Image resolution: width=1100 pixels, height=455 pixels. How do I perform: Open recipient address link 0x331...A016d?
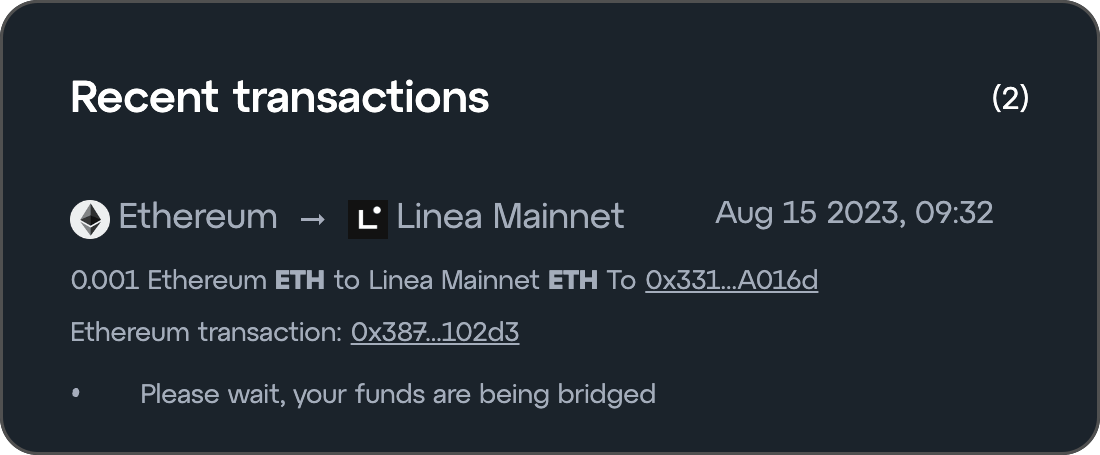[x=731, y=281]
